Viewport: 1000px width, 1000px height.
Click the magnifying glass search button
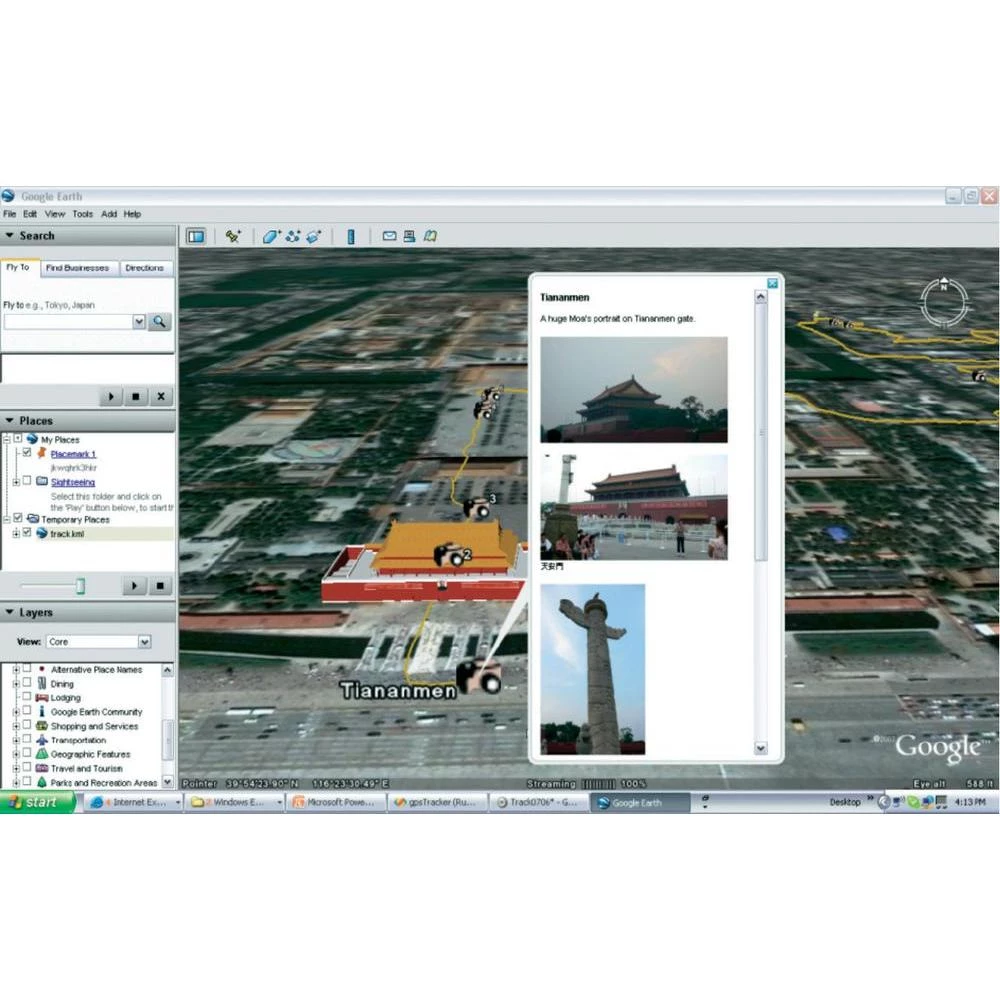[x=160, y=322]
